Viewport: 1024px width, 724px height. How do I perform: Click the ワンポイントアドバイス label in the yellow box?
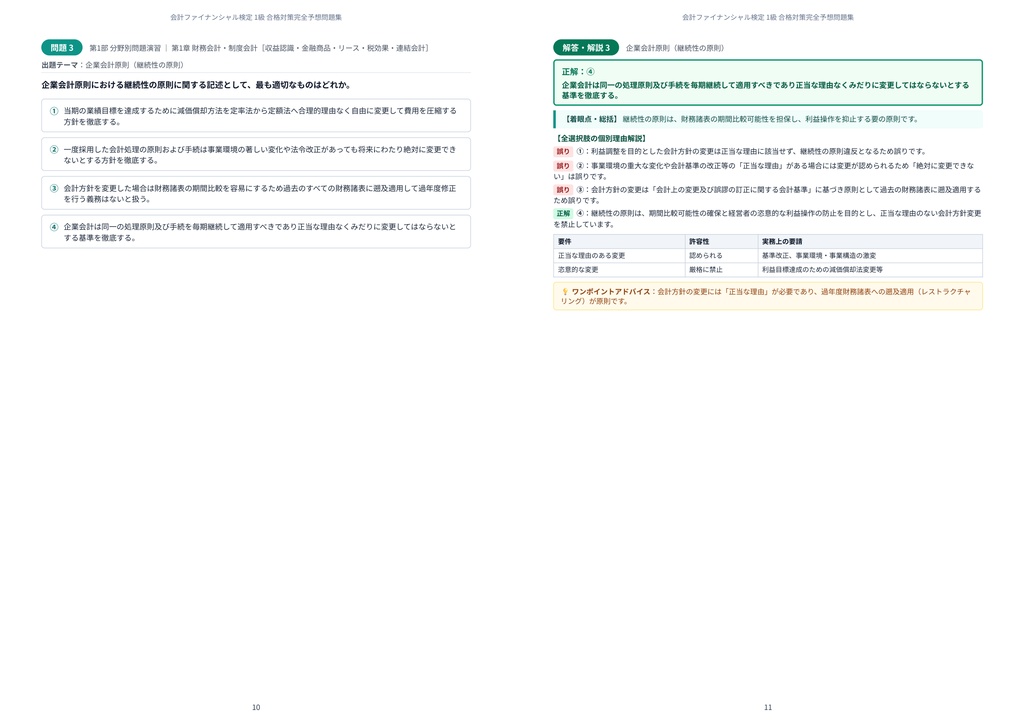pos(611,292)
